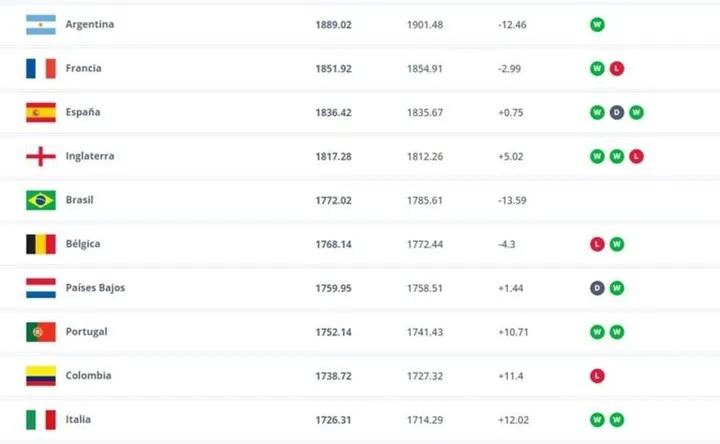Click the Francia flag icon
720x444 pixels.
click(40, 68)
